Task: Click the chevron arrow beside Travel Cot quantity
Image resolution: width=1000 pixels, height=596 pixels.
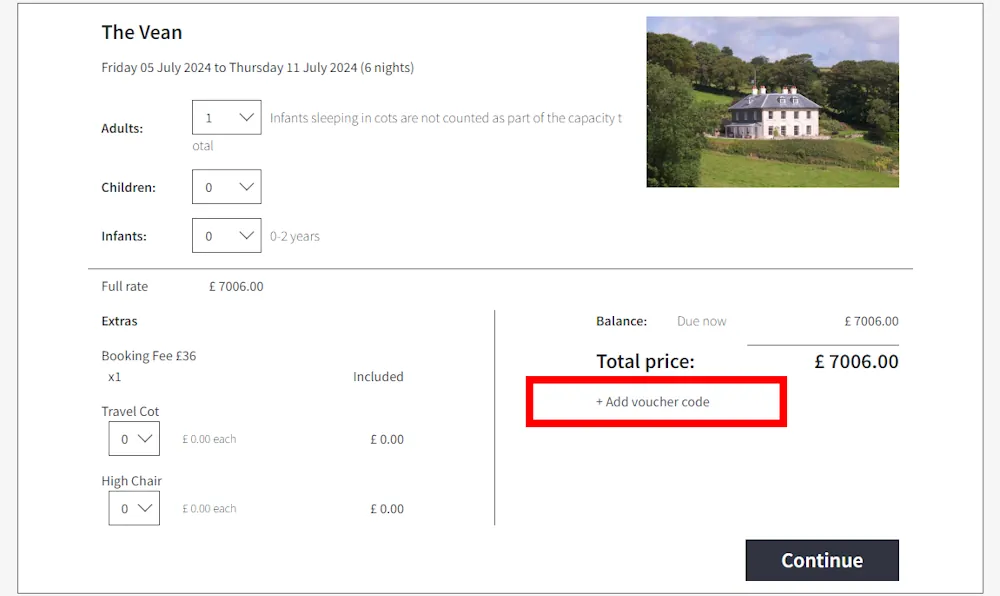Action: point(146,439)
